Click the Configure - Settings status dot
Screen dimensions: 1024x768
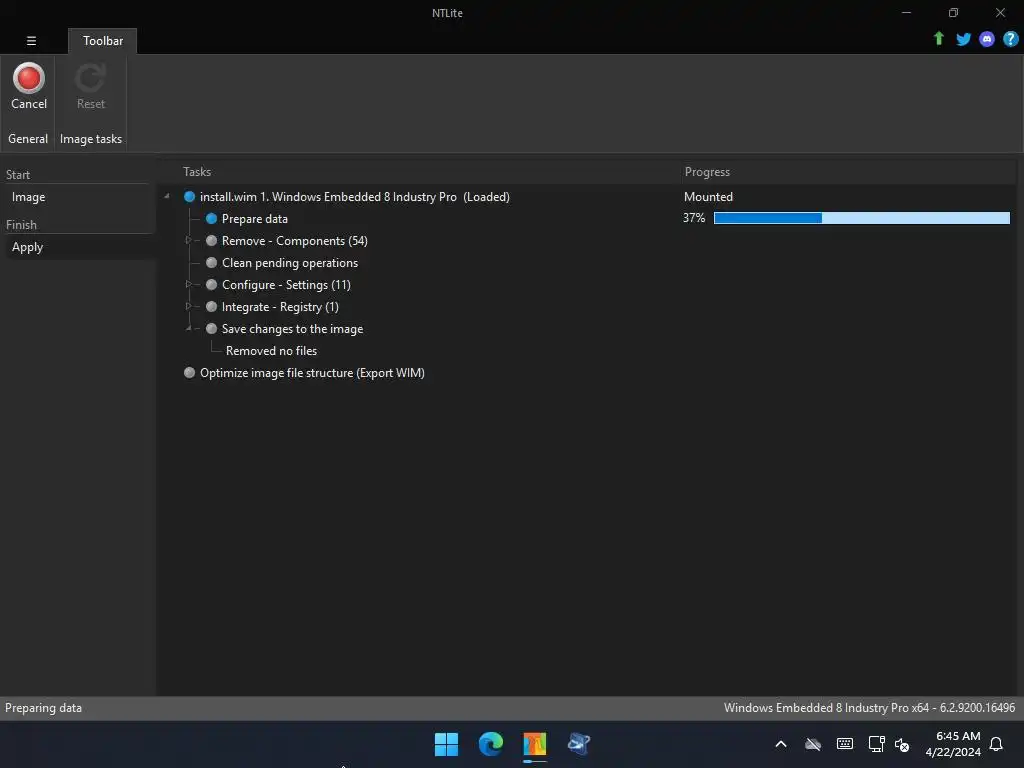point(211,284)
